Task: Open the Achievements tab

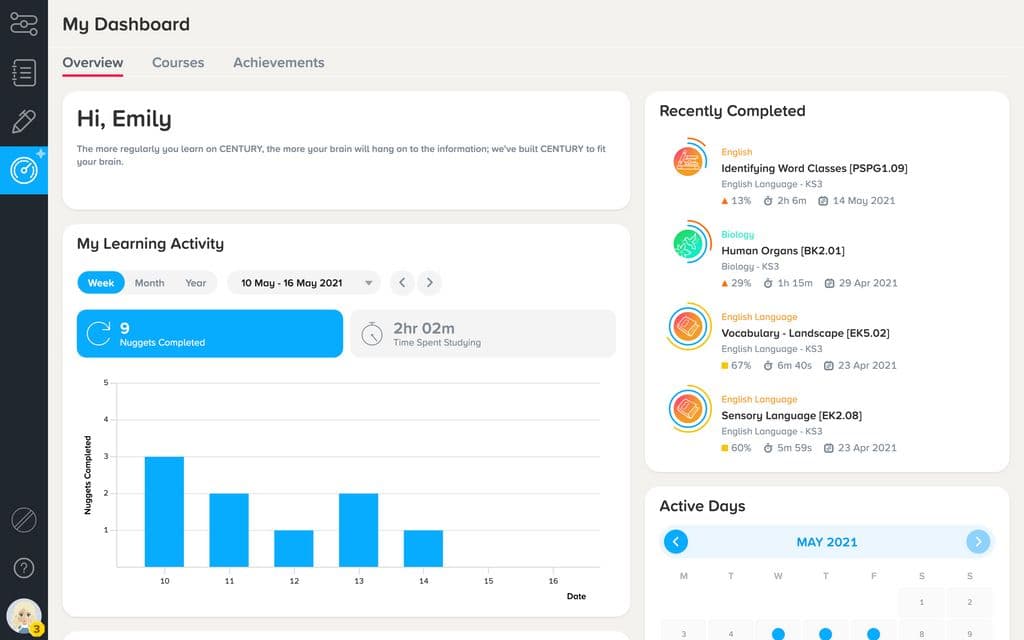Action: click(x=279, y=62)
